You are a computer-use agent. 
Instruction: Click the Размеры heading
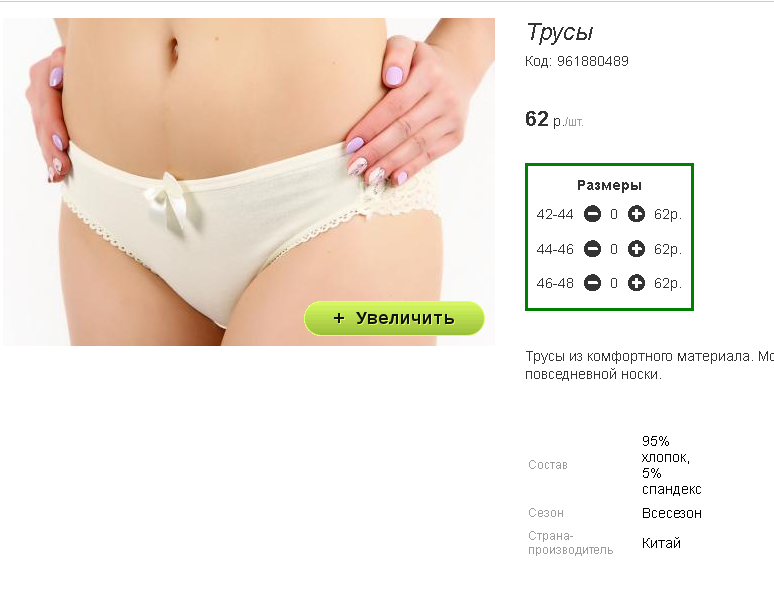610,186
